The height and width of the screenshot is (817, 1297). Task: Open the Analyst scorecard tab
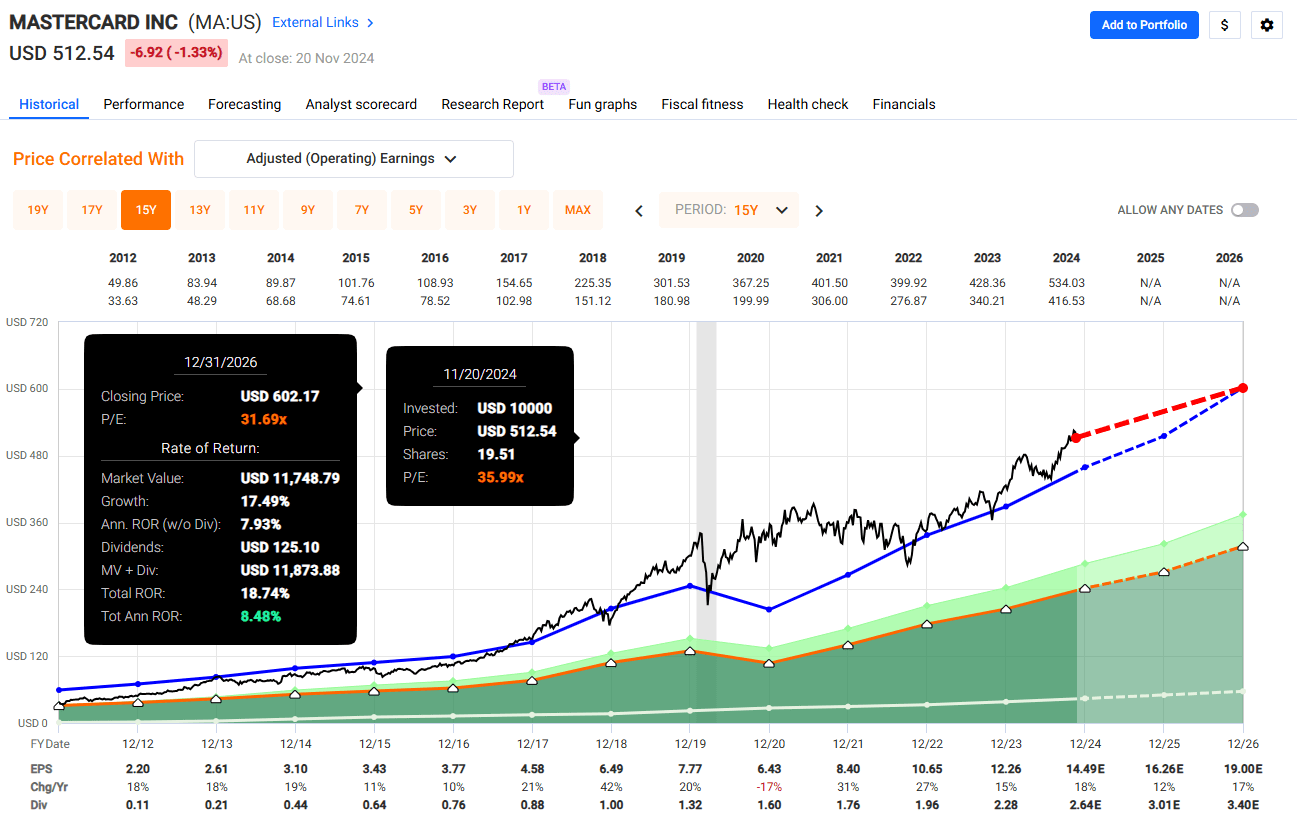(361, 104)
